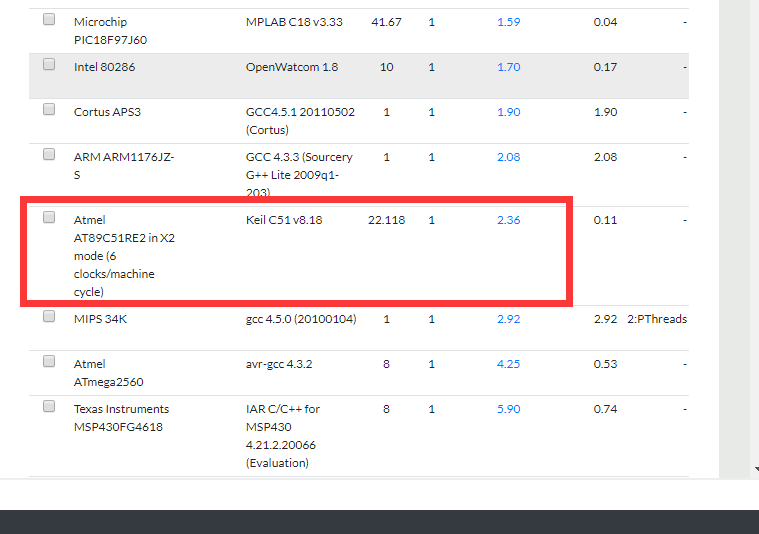Click the Texas Instruments MSP430FG4618 name
The height and width of the screenshot is (534, 759).
[121, 418]
